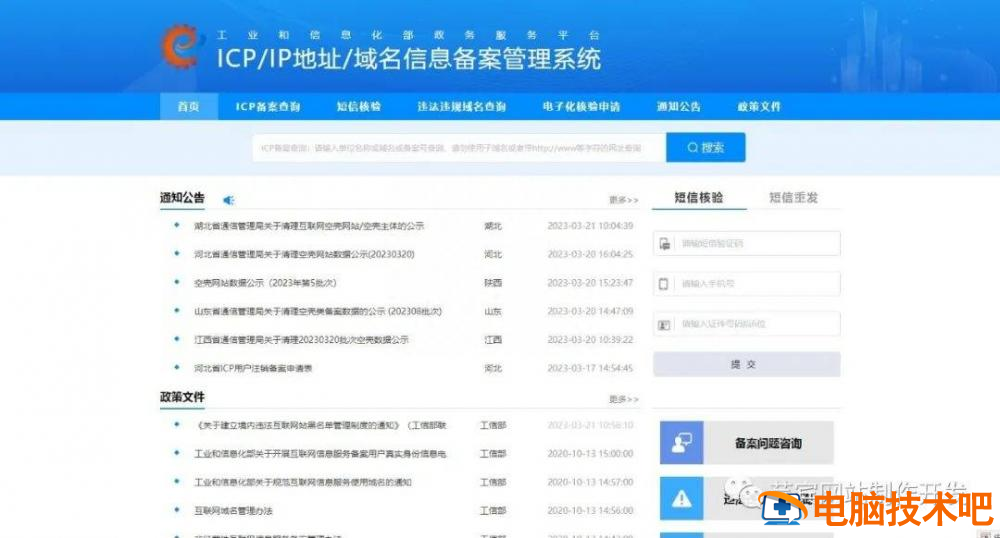This screenshot has height=538, width=1000.
Task: Open 通知公告 in the blue navigation bar
Action: 679,106
